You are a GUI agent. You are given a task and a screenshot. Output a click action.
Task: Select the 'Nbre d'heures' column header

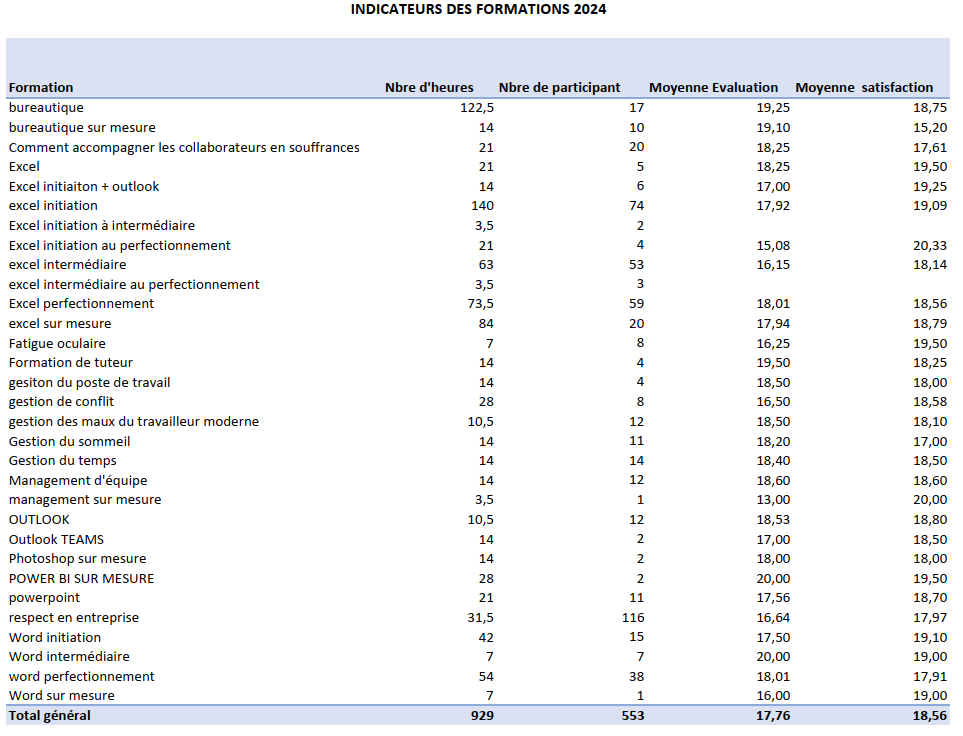coord(429,88)
